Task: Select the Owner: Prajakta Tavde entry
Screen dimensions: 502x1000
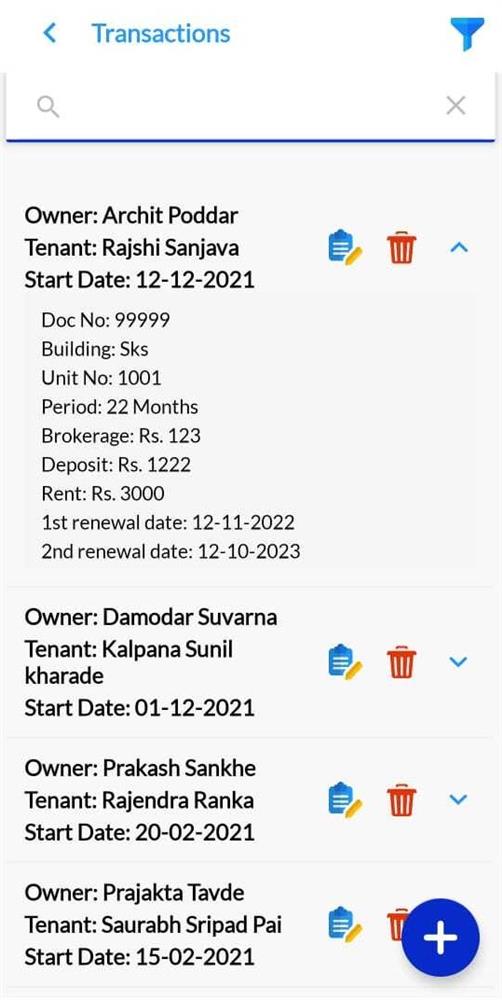Action: pos(135,893)
